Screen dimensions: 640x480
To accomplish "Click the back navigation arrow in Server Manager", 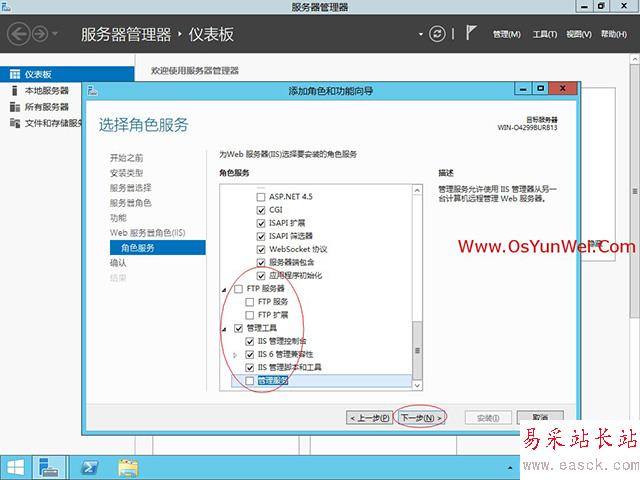I will [x=19, y=34].
